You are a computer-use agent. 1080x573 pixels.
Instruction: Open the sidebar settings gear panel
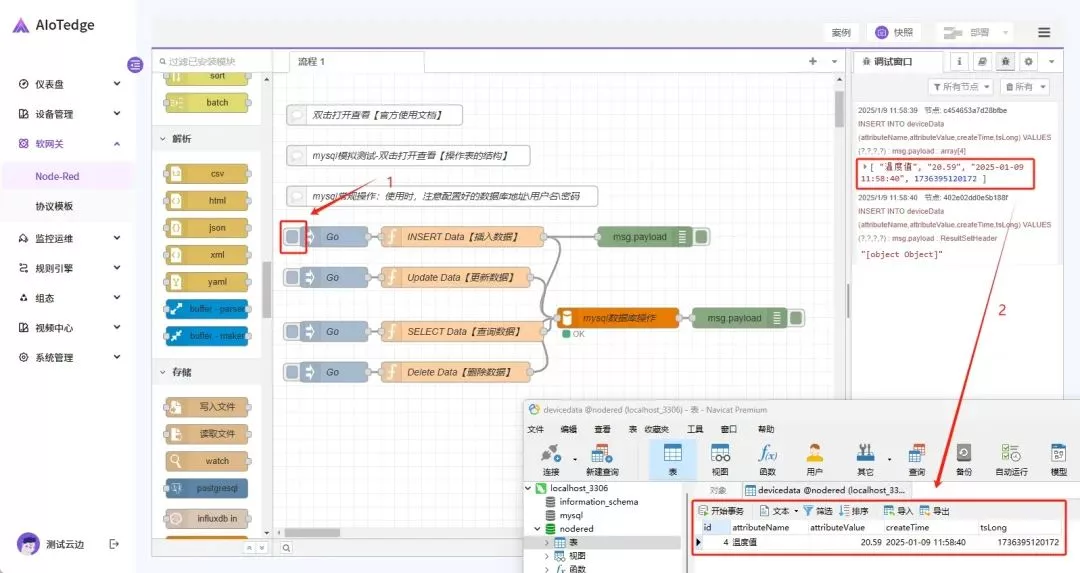click(x=1029, y=62)
